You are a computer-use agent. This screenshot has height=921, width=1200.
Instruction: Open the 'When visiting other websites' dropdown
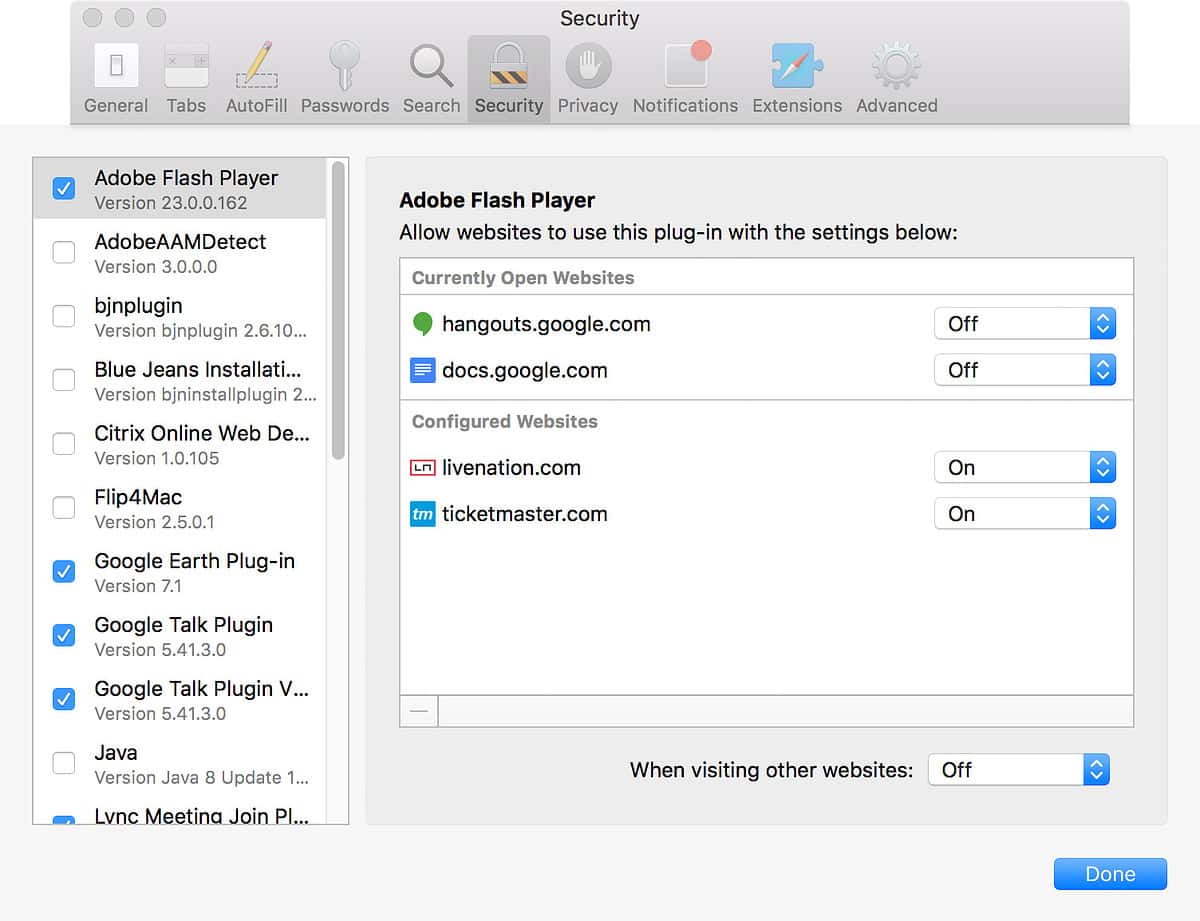(x=1019, y=770)
